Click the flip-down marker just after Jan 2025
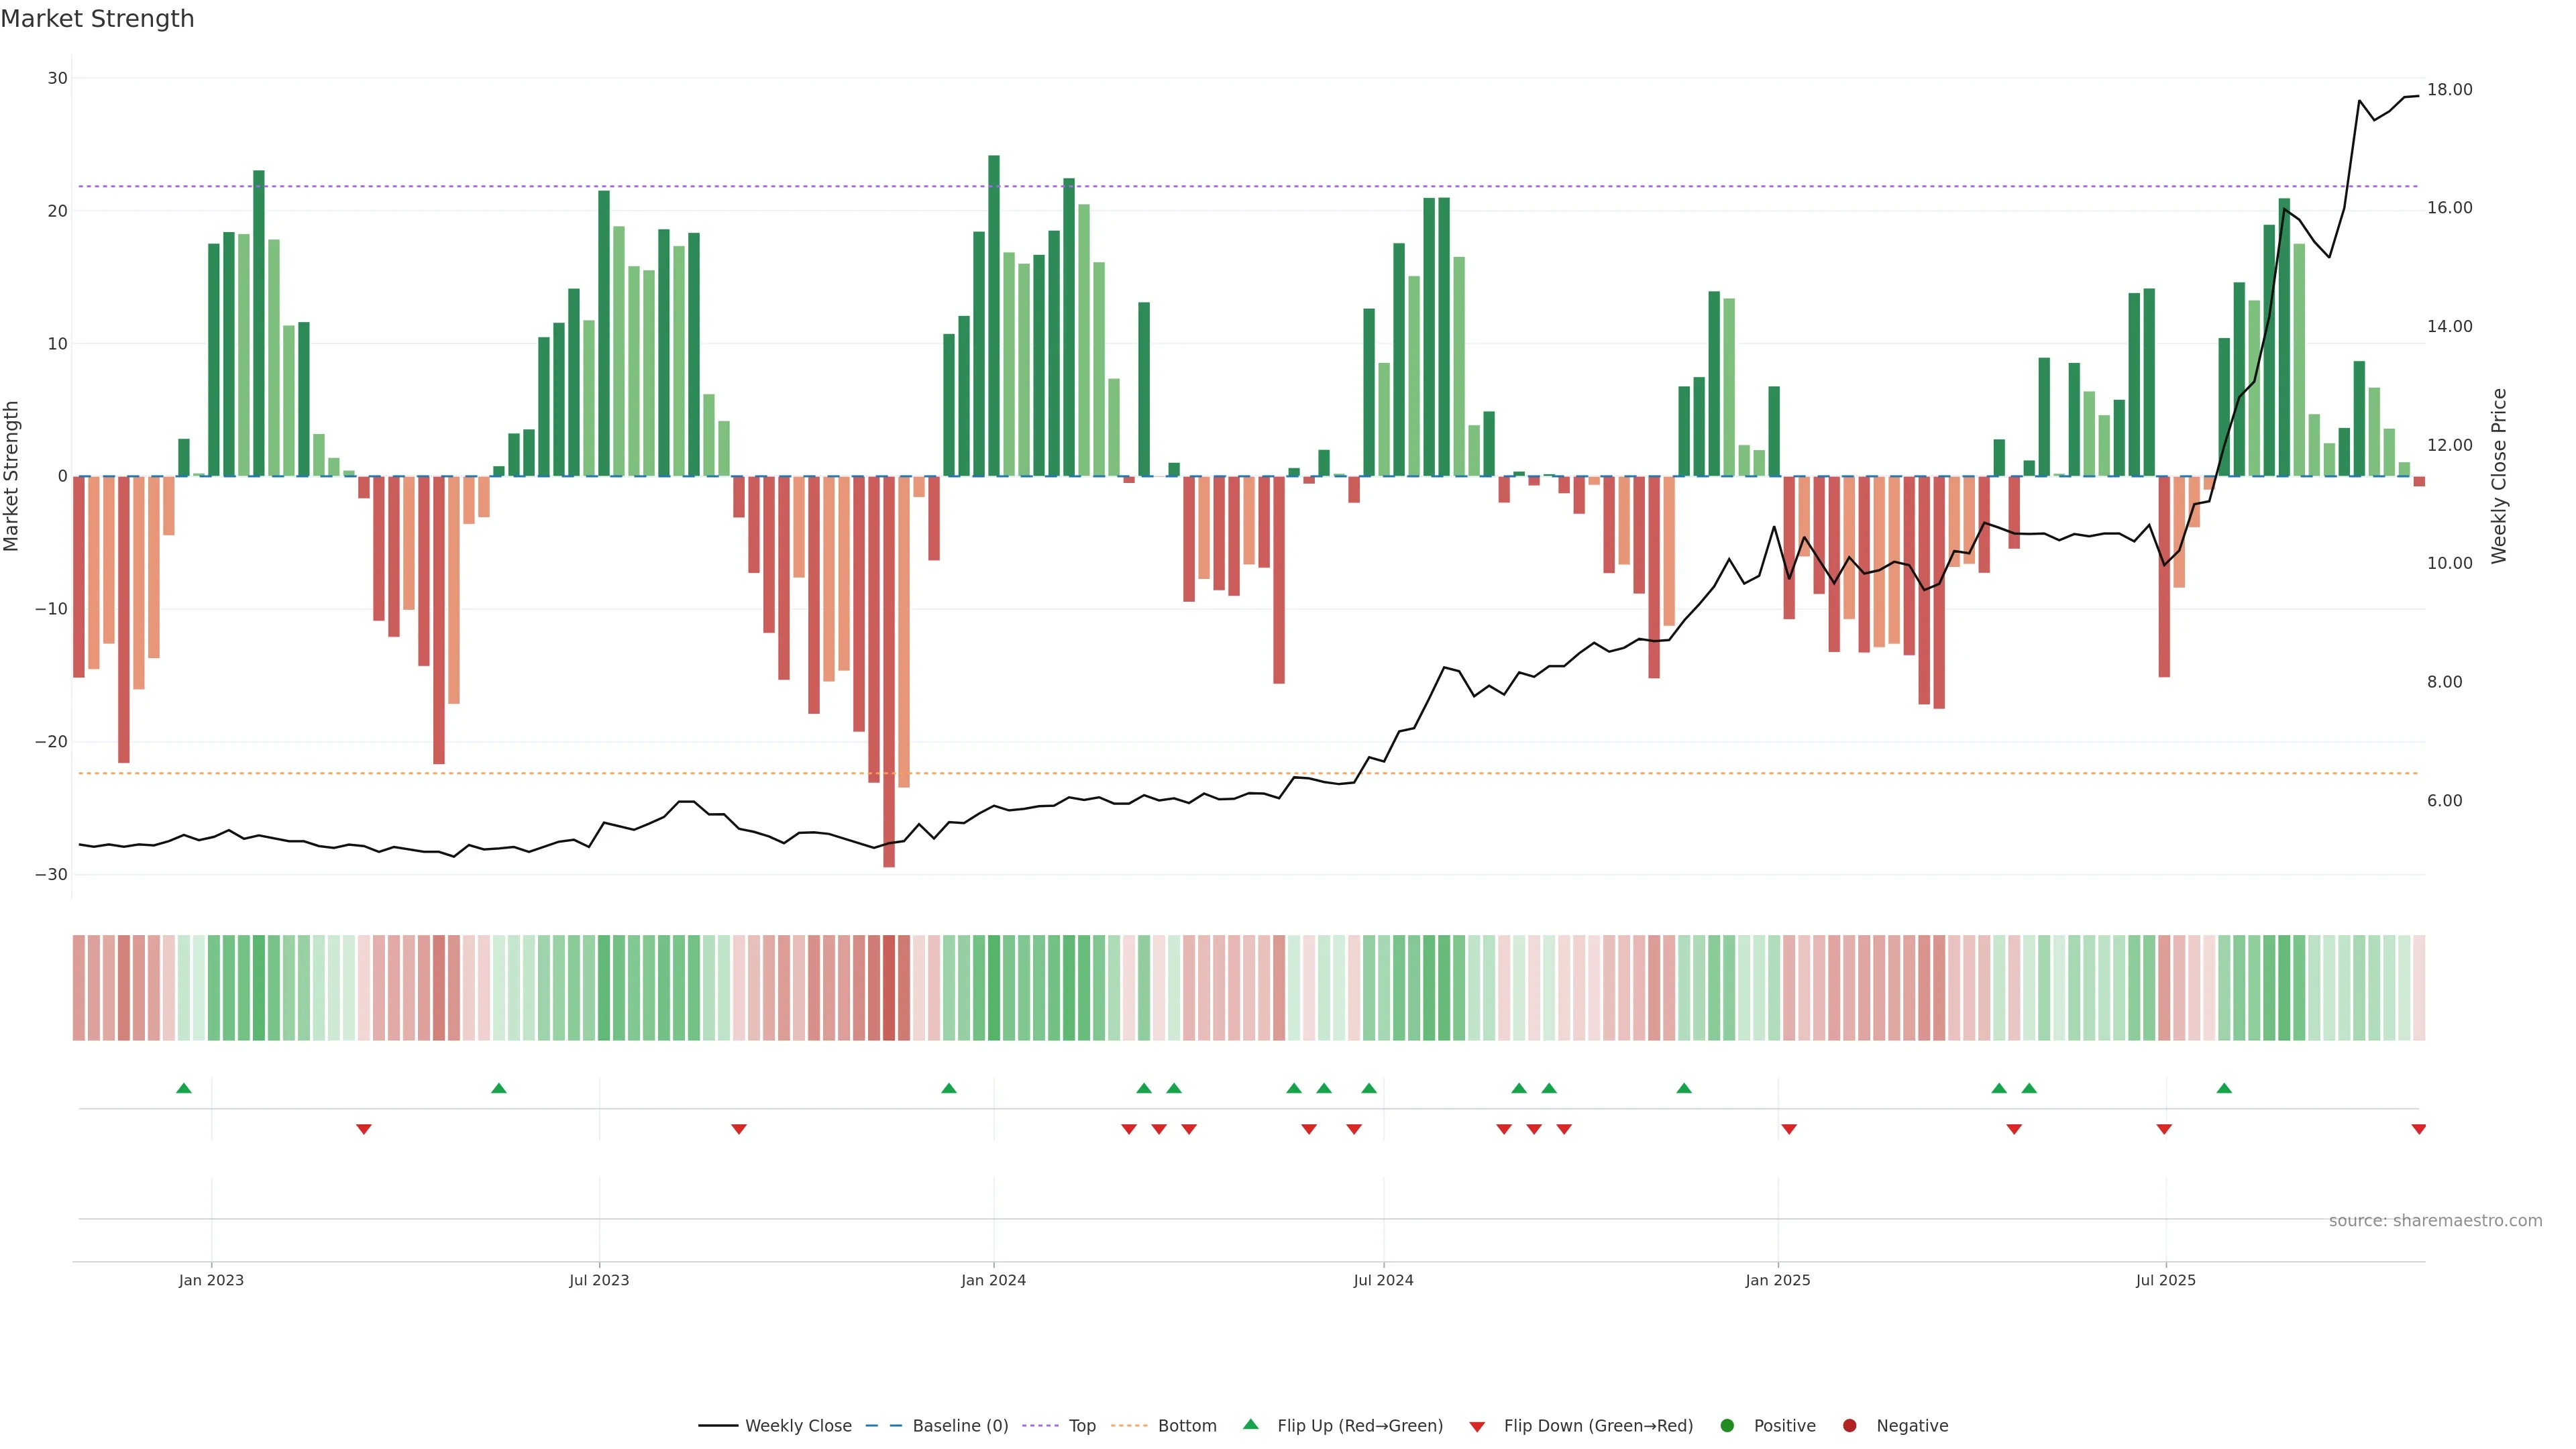2576x1449 pixels. [1789, 1129]
